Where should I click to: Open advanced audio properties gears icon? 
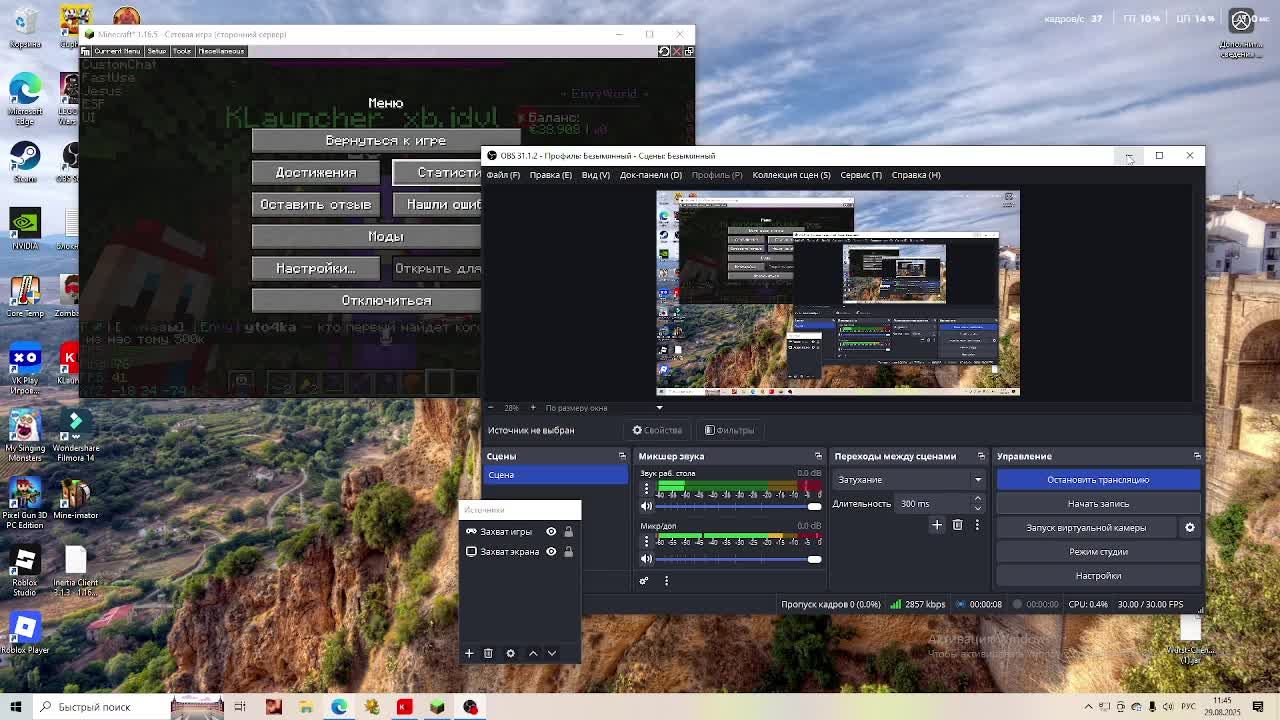(644, 581)
